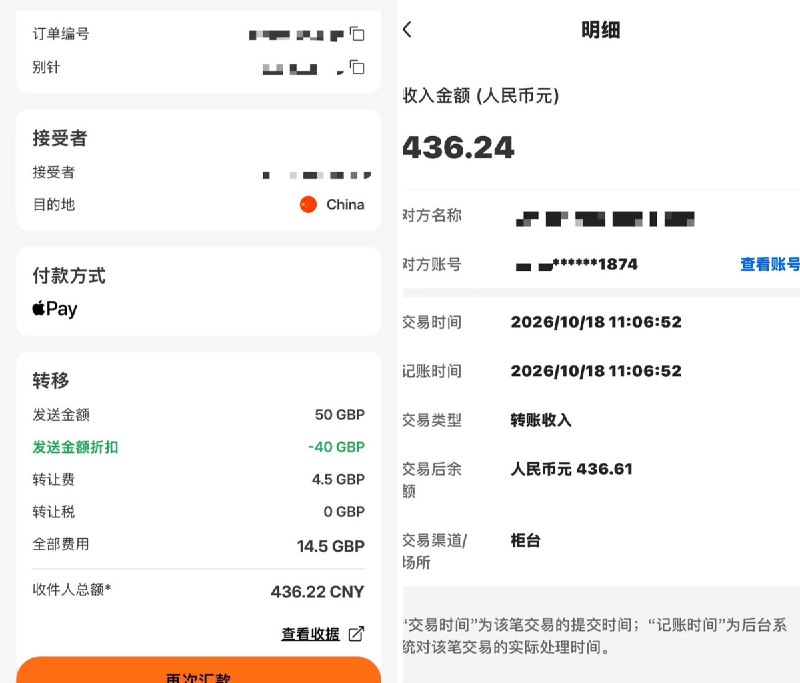Screen dimensions: 800x683
Task: Tap the Apple Pay logo
Action: [55, 309]
